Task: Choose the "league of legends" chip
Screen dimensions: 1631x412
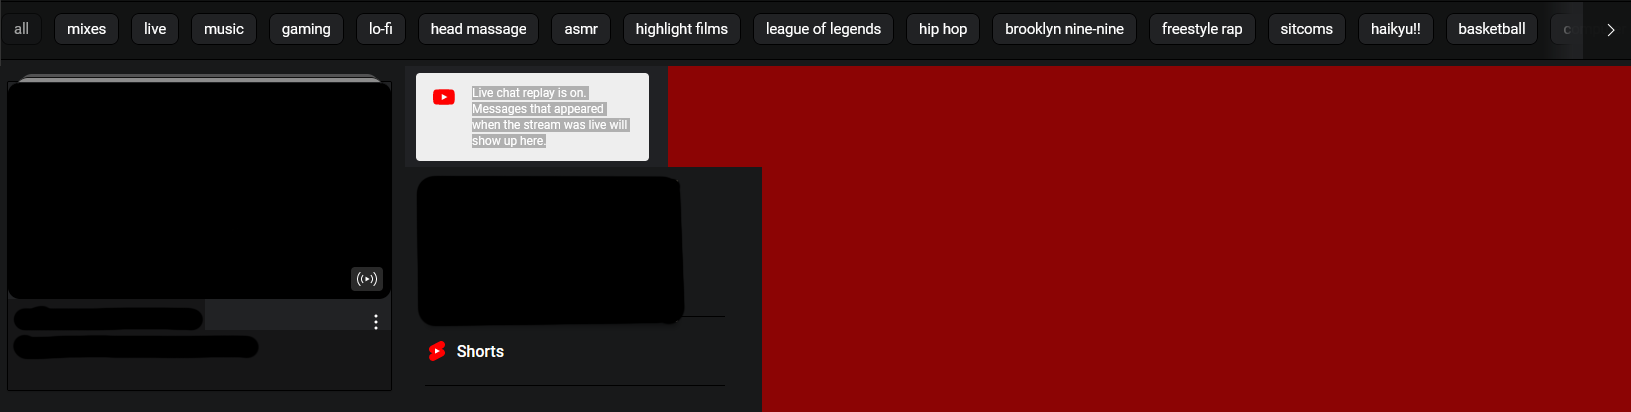Action: (x=823, y=29)
